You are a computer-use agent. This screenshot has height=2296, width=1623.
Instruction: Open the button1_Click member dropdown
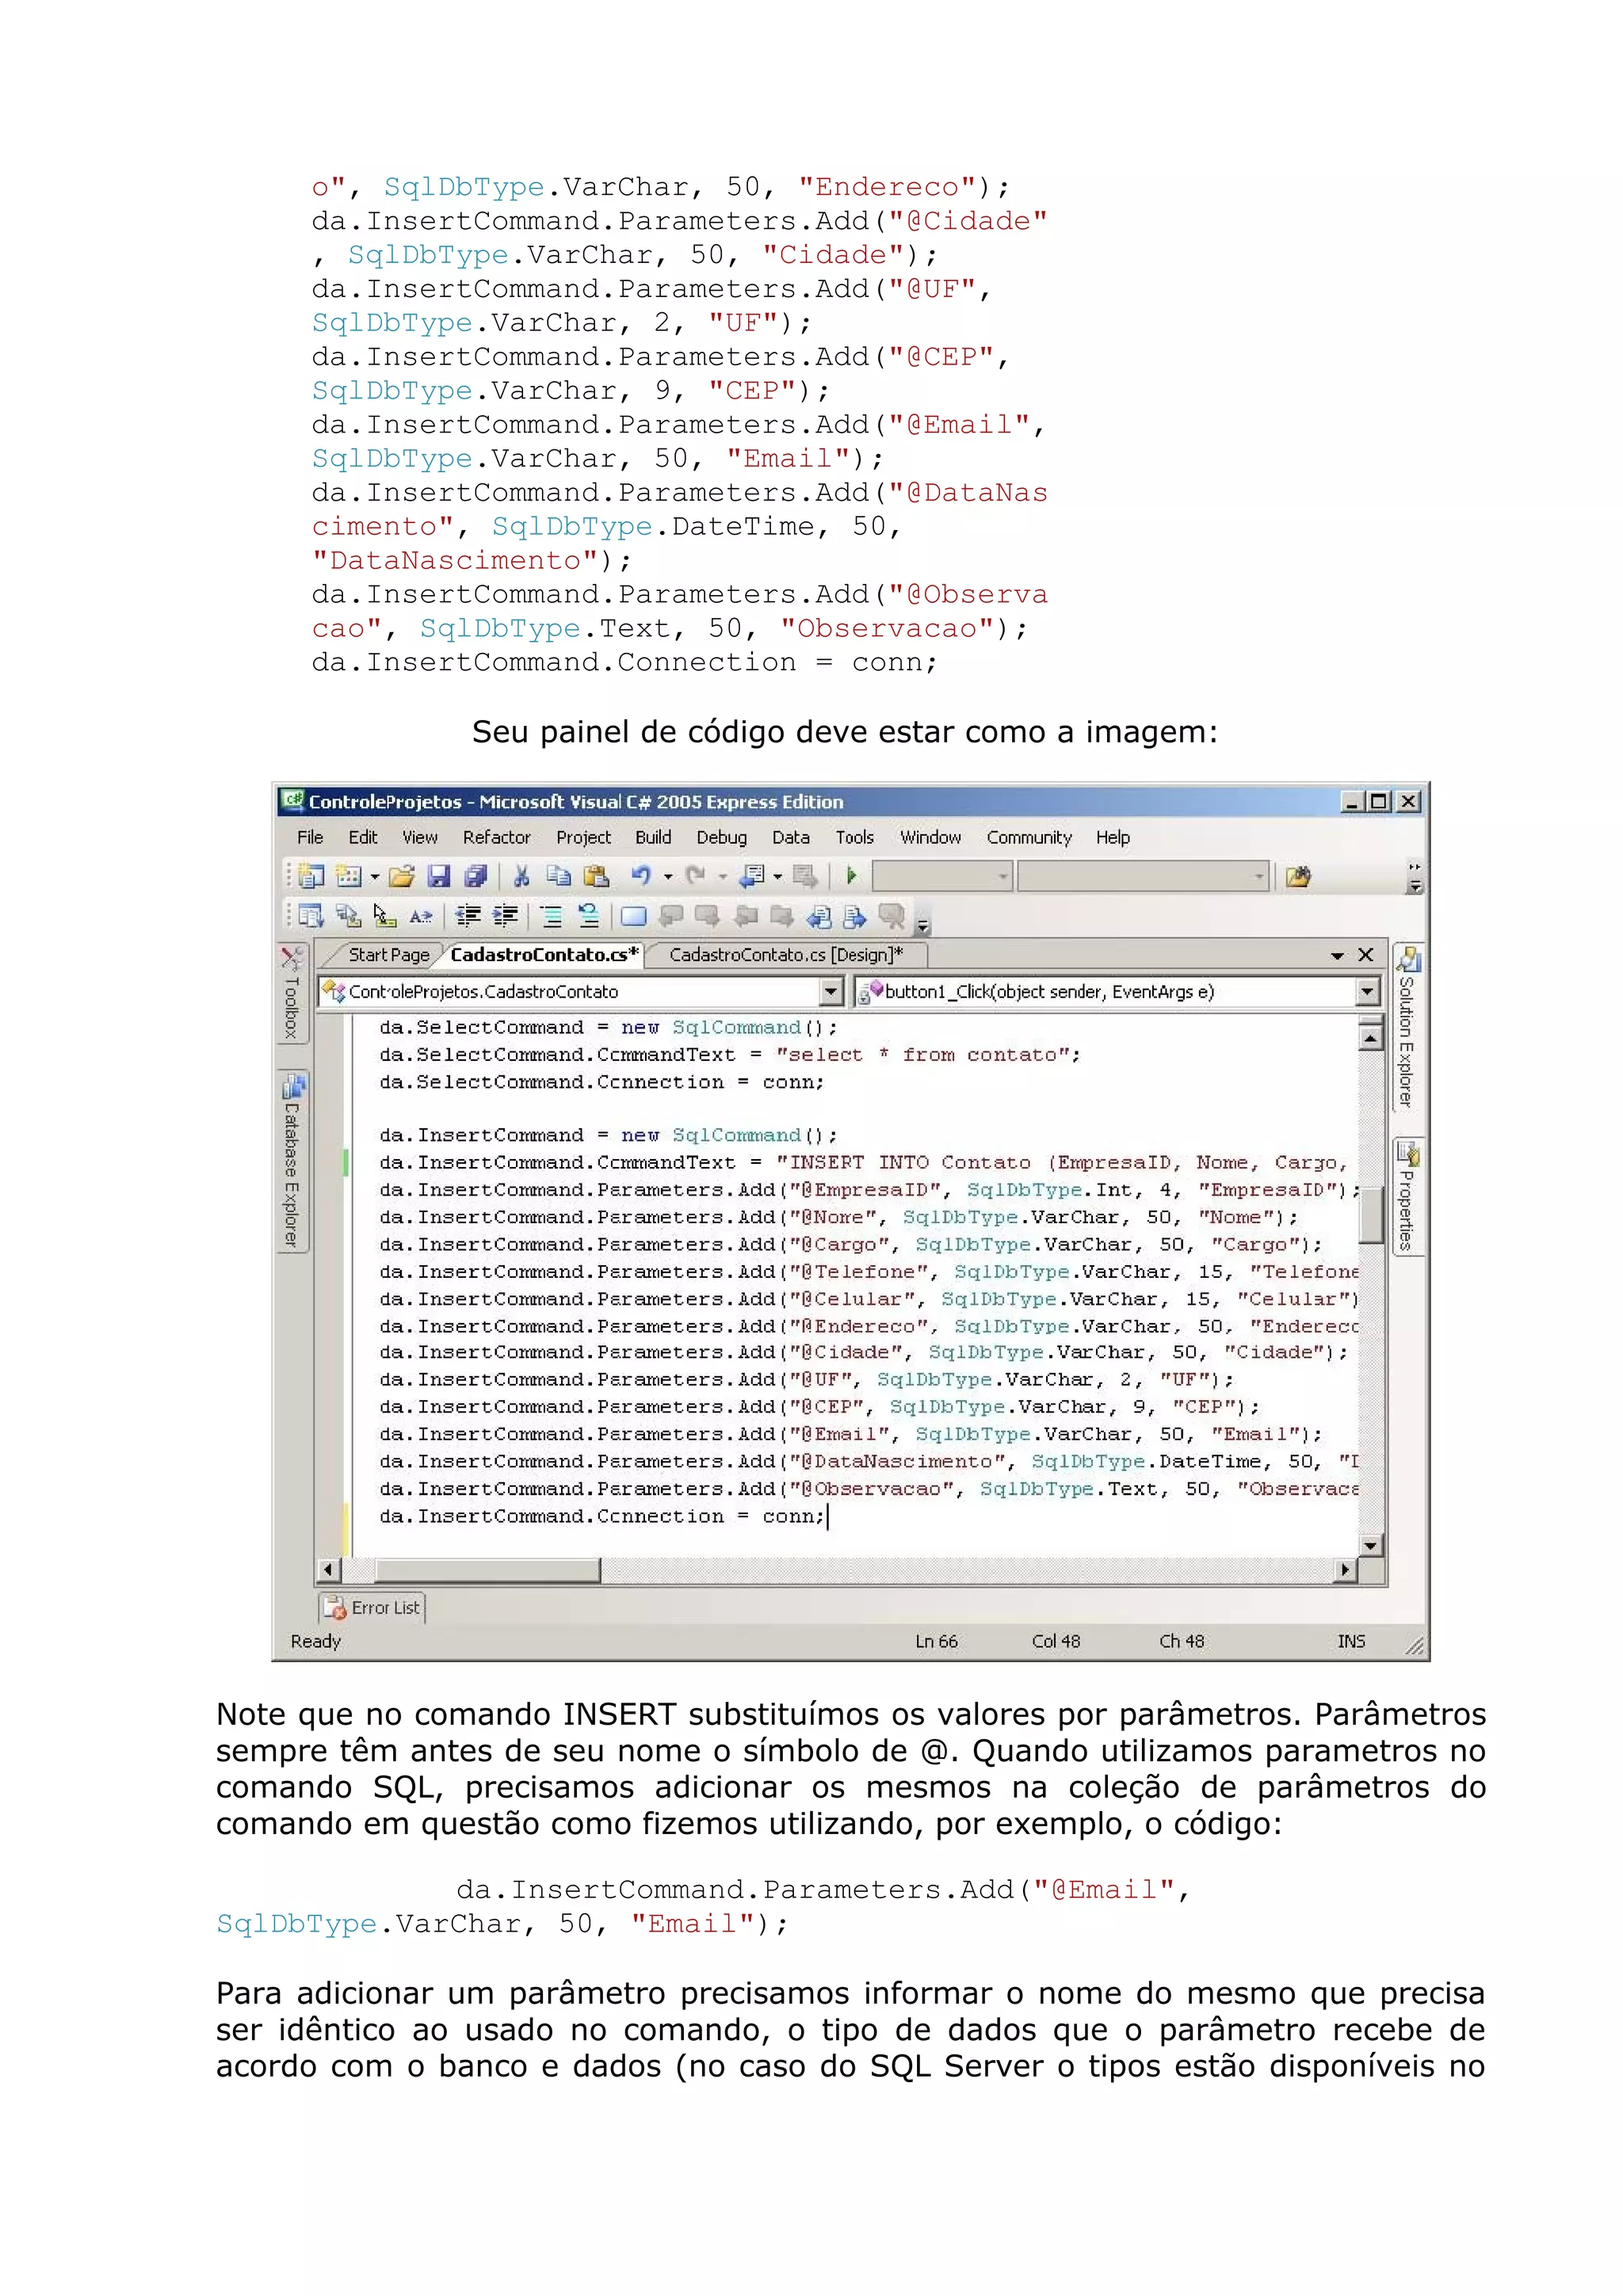pos(1118,992)
